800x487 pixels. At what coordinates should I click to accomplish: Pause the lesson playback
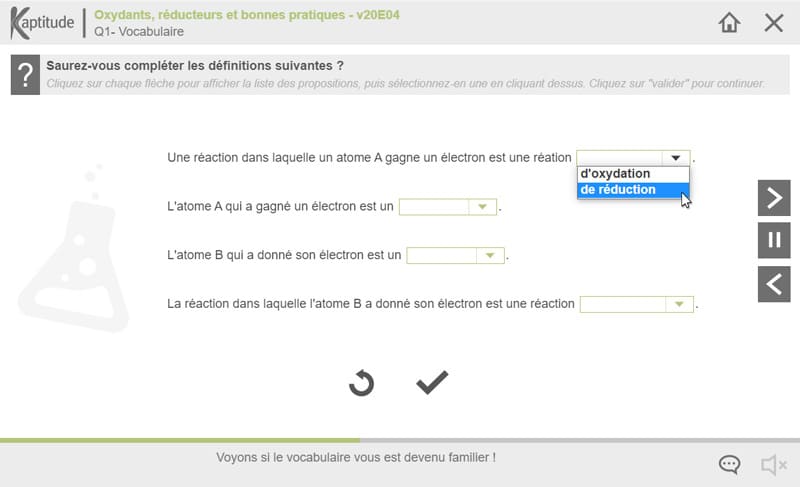click(x=773, y=240)
